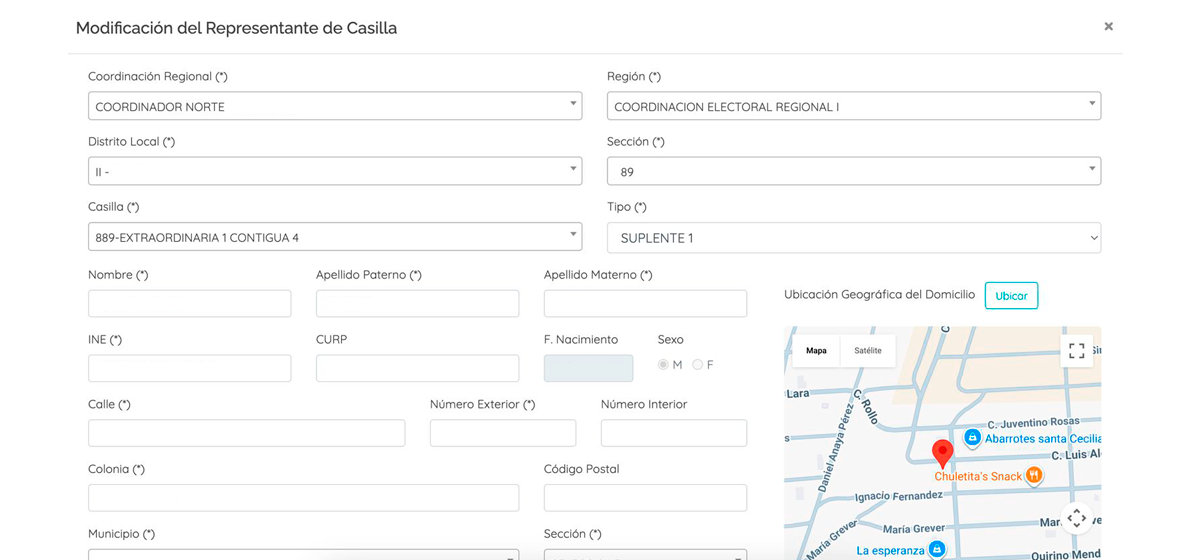Expand the Región dropdown list
1183x560 pixels.
coord(853,106)
